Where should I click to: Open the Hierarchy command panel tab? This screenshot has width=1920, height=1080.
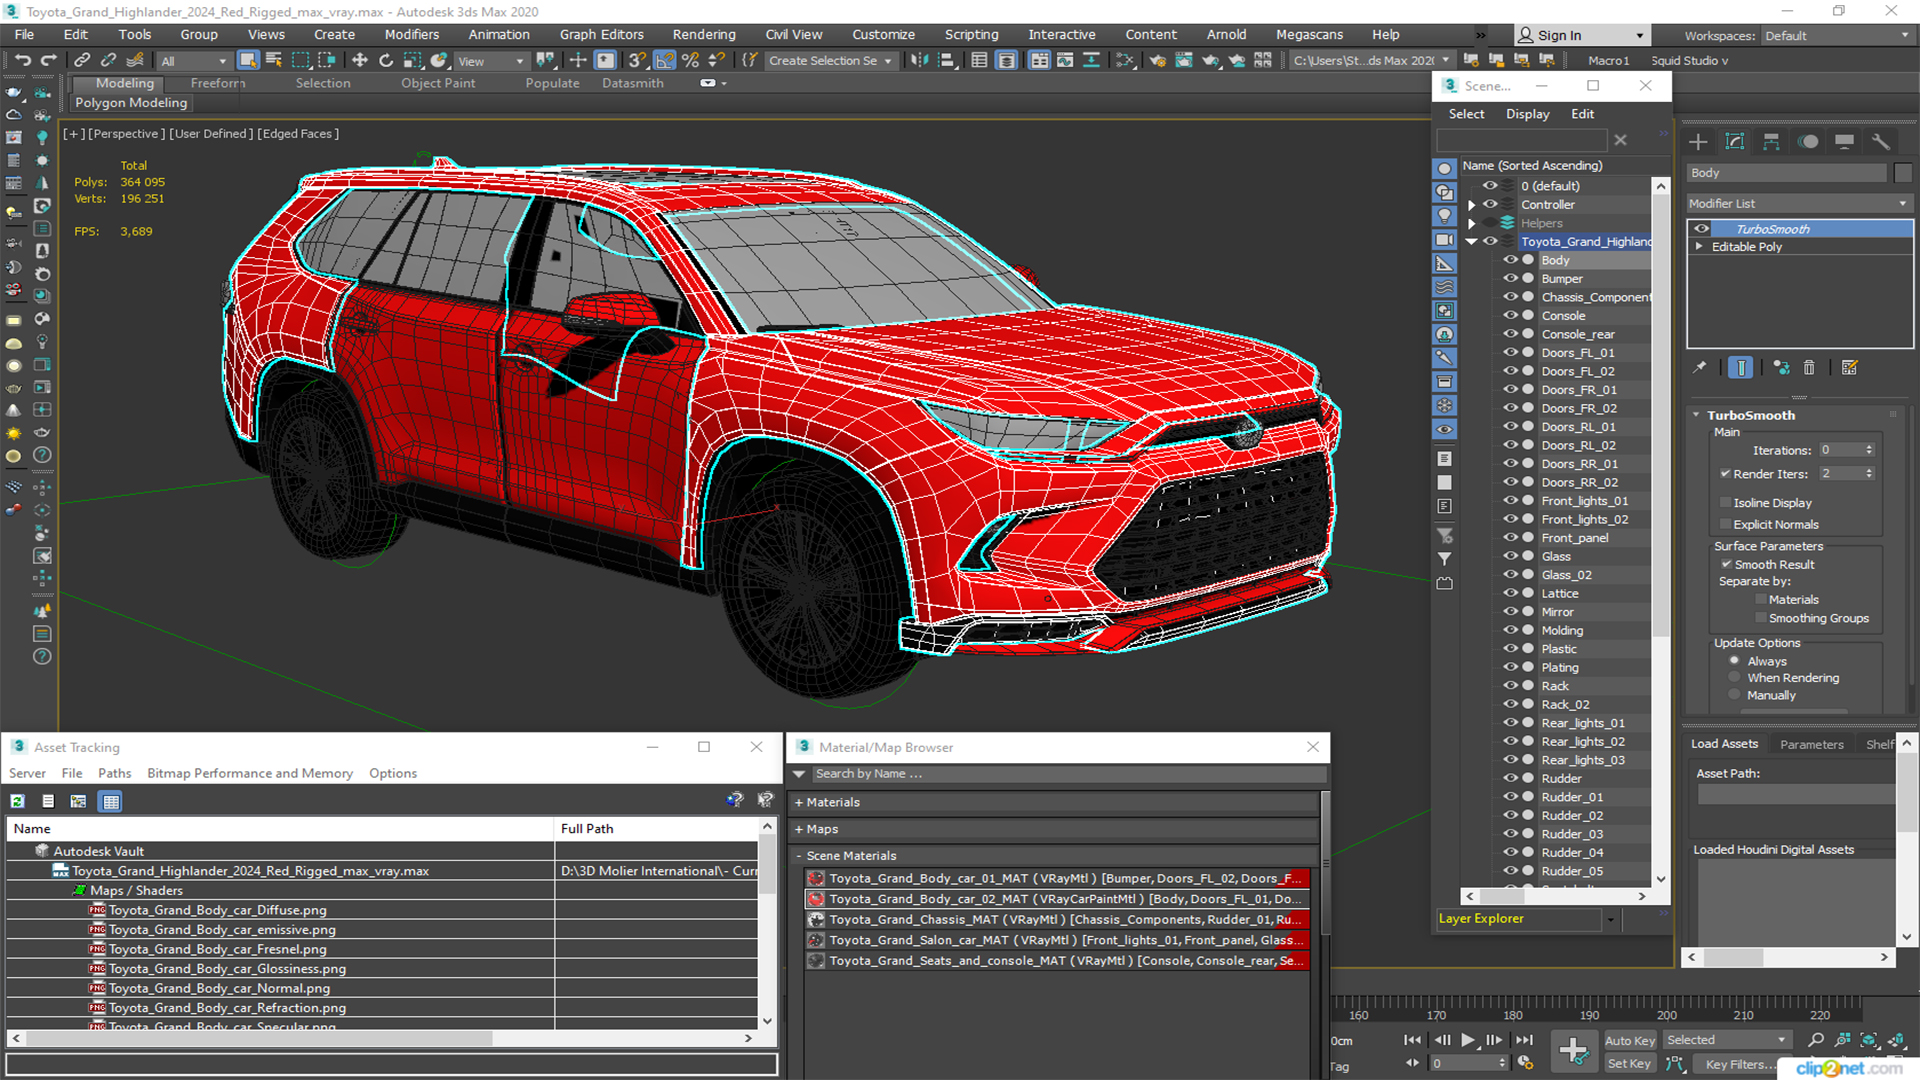1771,141
